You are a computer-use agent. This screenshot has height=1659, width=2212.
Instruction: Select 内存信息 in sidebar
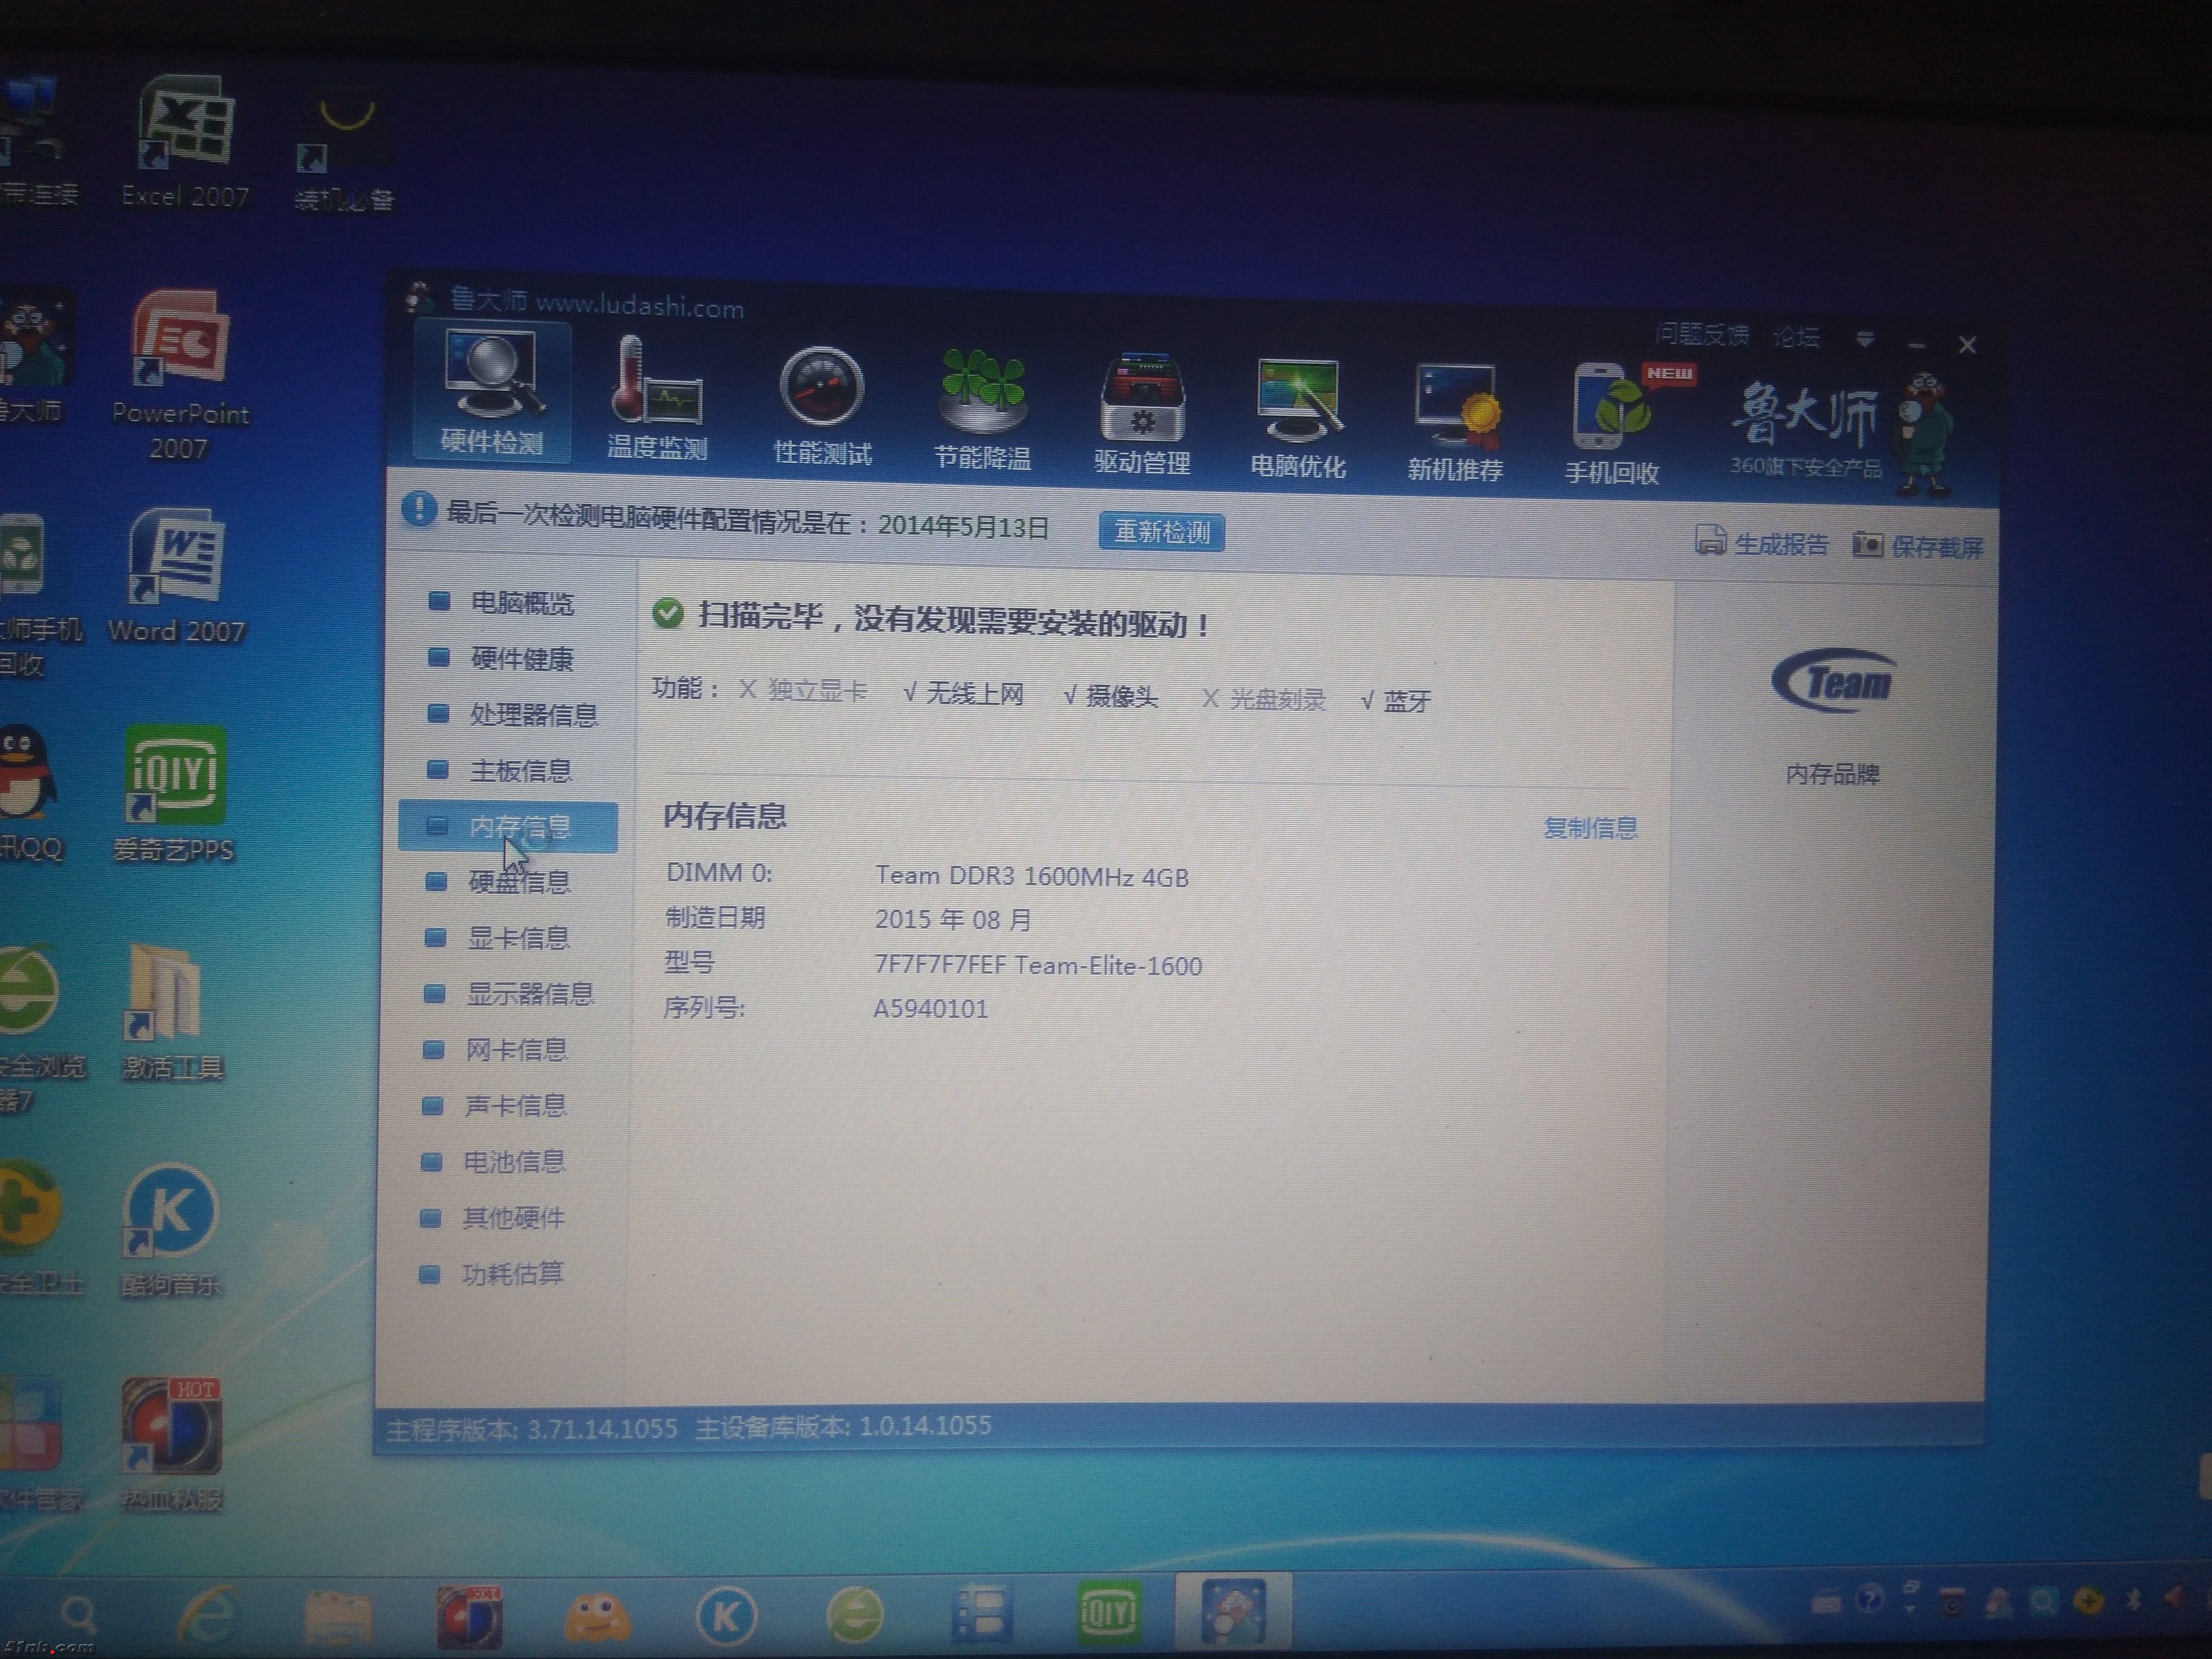click(508, 827)
